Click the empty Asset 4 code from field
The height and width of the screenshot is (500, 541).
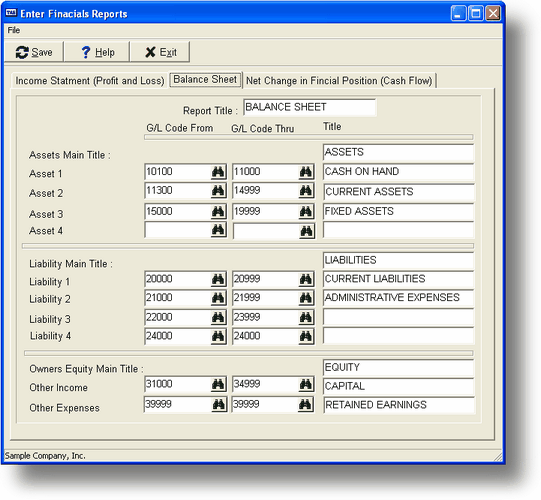(178, 230)
